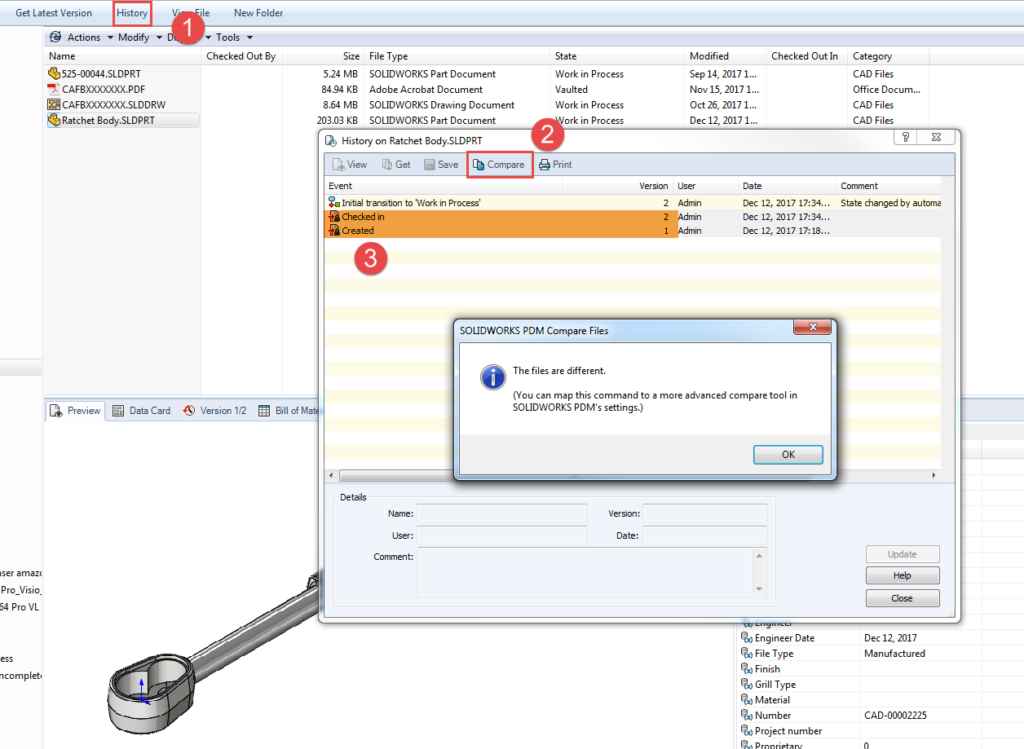1024x749 pixels.
Task: Switch to the History tab
Action: [132, 12]
